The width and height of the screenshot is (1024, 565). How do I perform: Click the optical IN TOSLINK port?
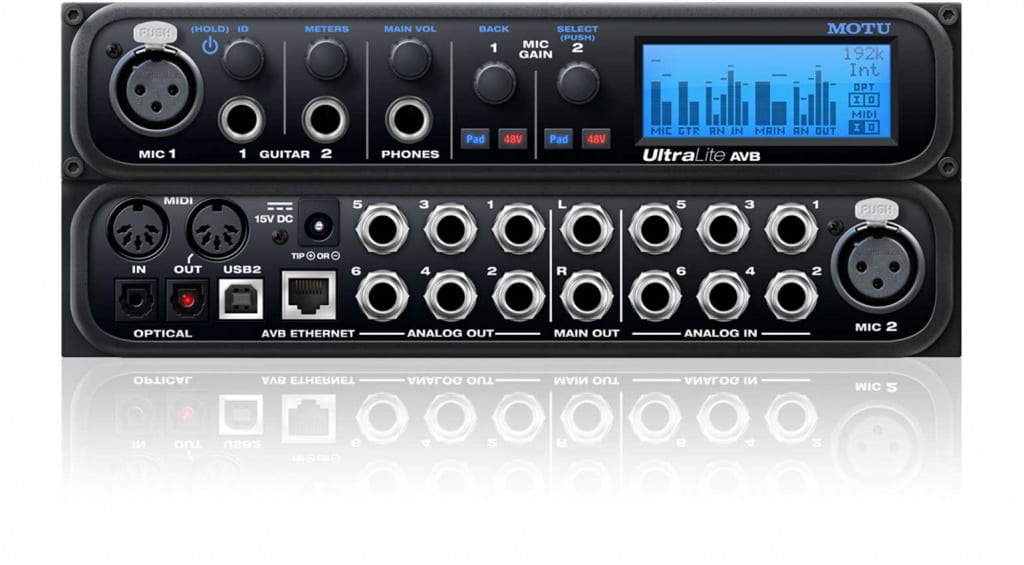(136, 300)
